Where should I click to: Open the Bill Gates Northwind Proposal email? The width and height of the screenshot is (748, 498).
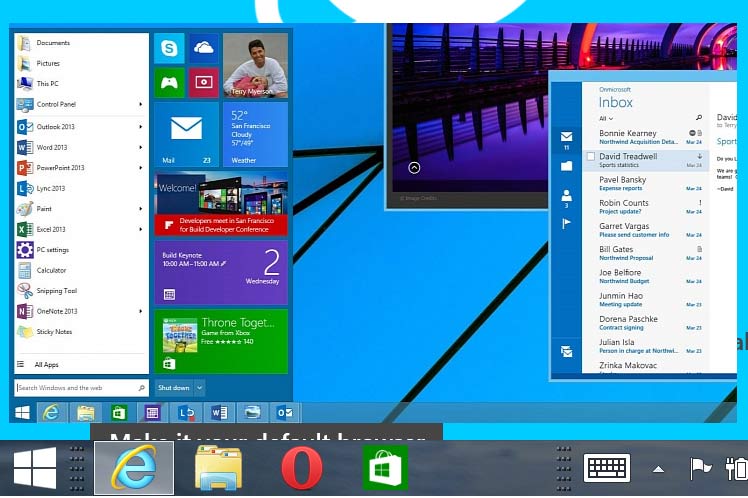tap(644, 253)
